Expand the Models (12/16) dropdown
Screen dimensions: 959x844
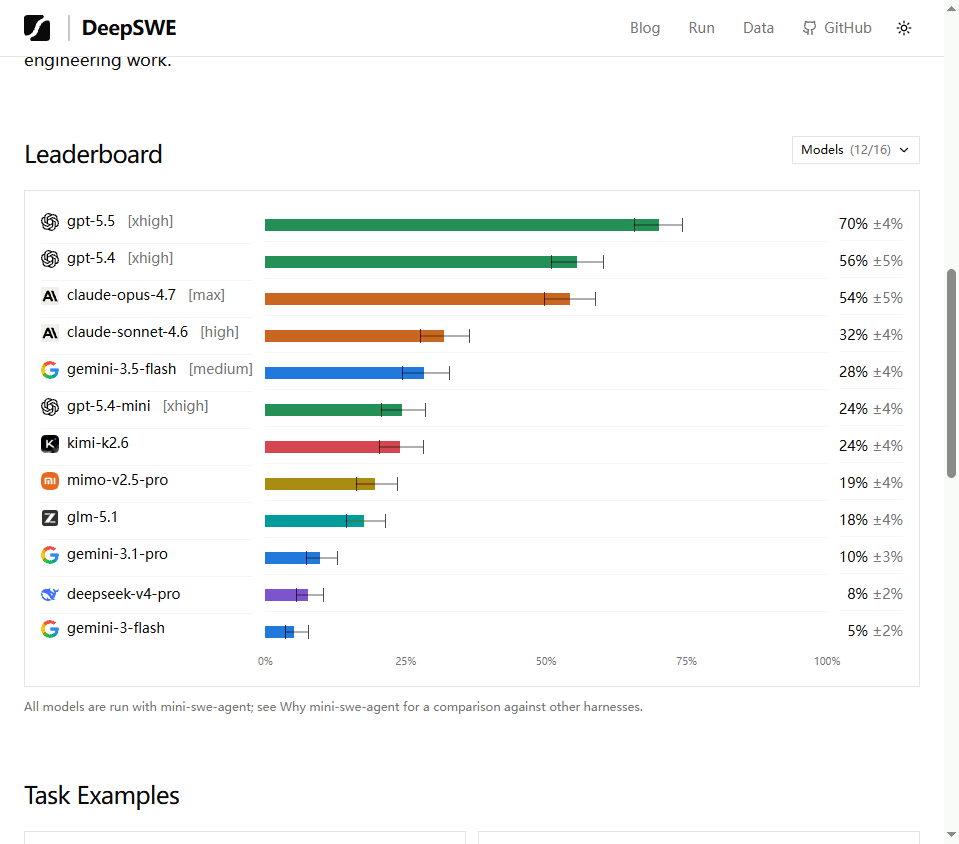coord(855,150)
